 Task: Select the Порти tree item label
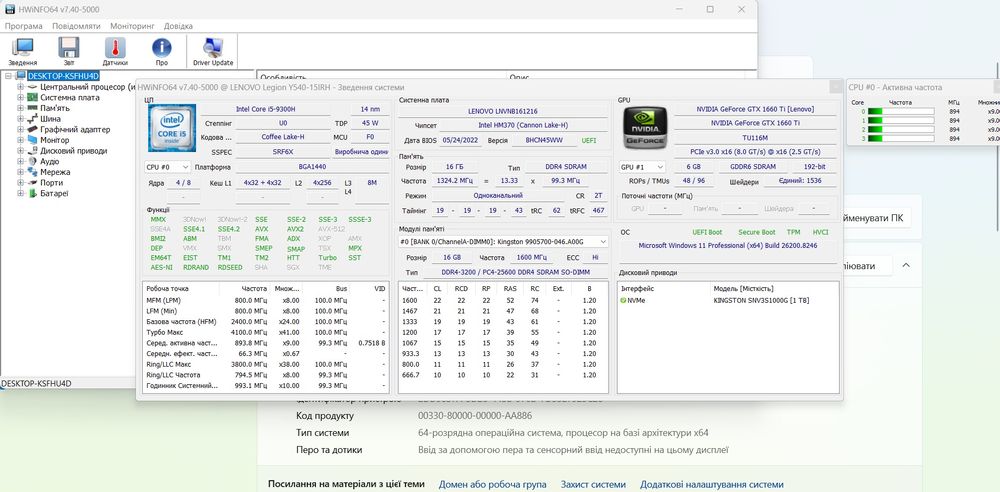click(52, 183)
